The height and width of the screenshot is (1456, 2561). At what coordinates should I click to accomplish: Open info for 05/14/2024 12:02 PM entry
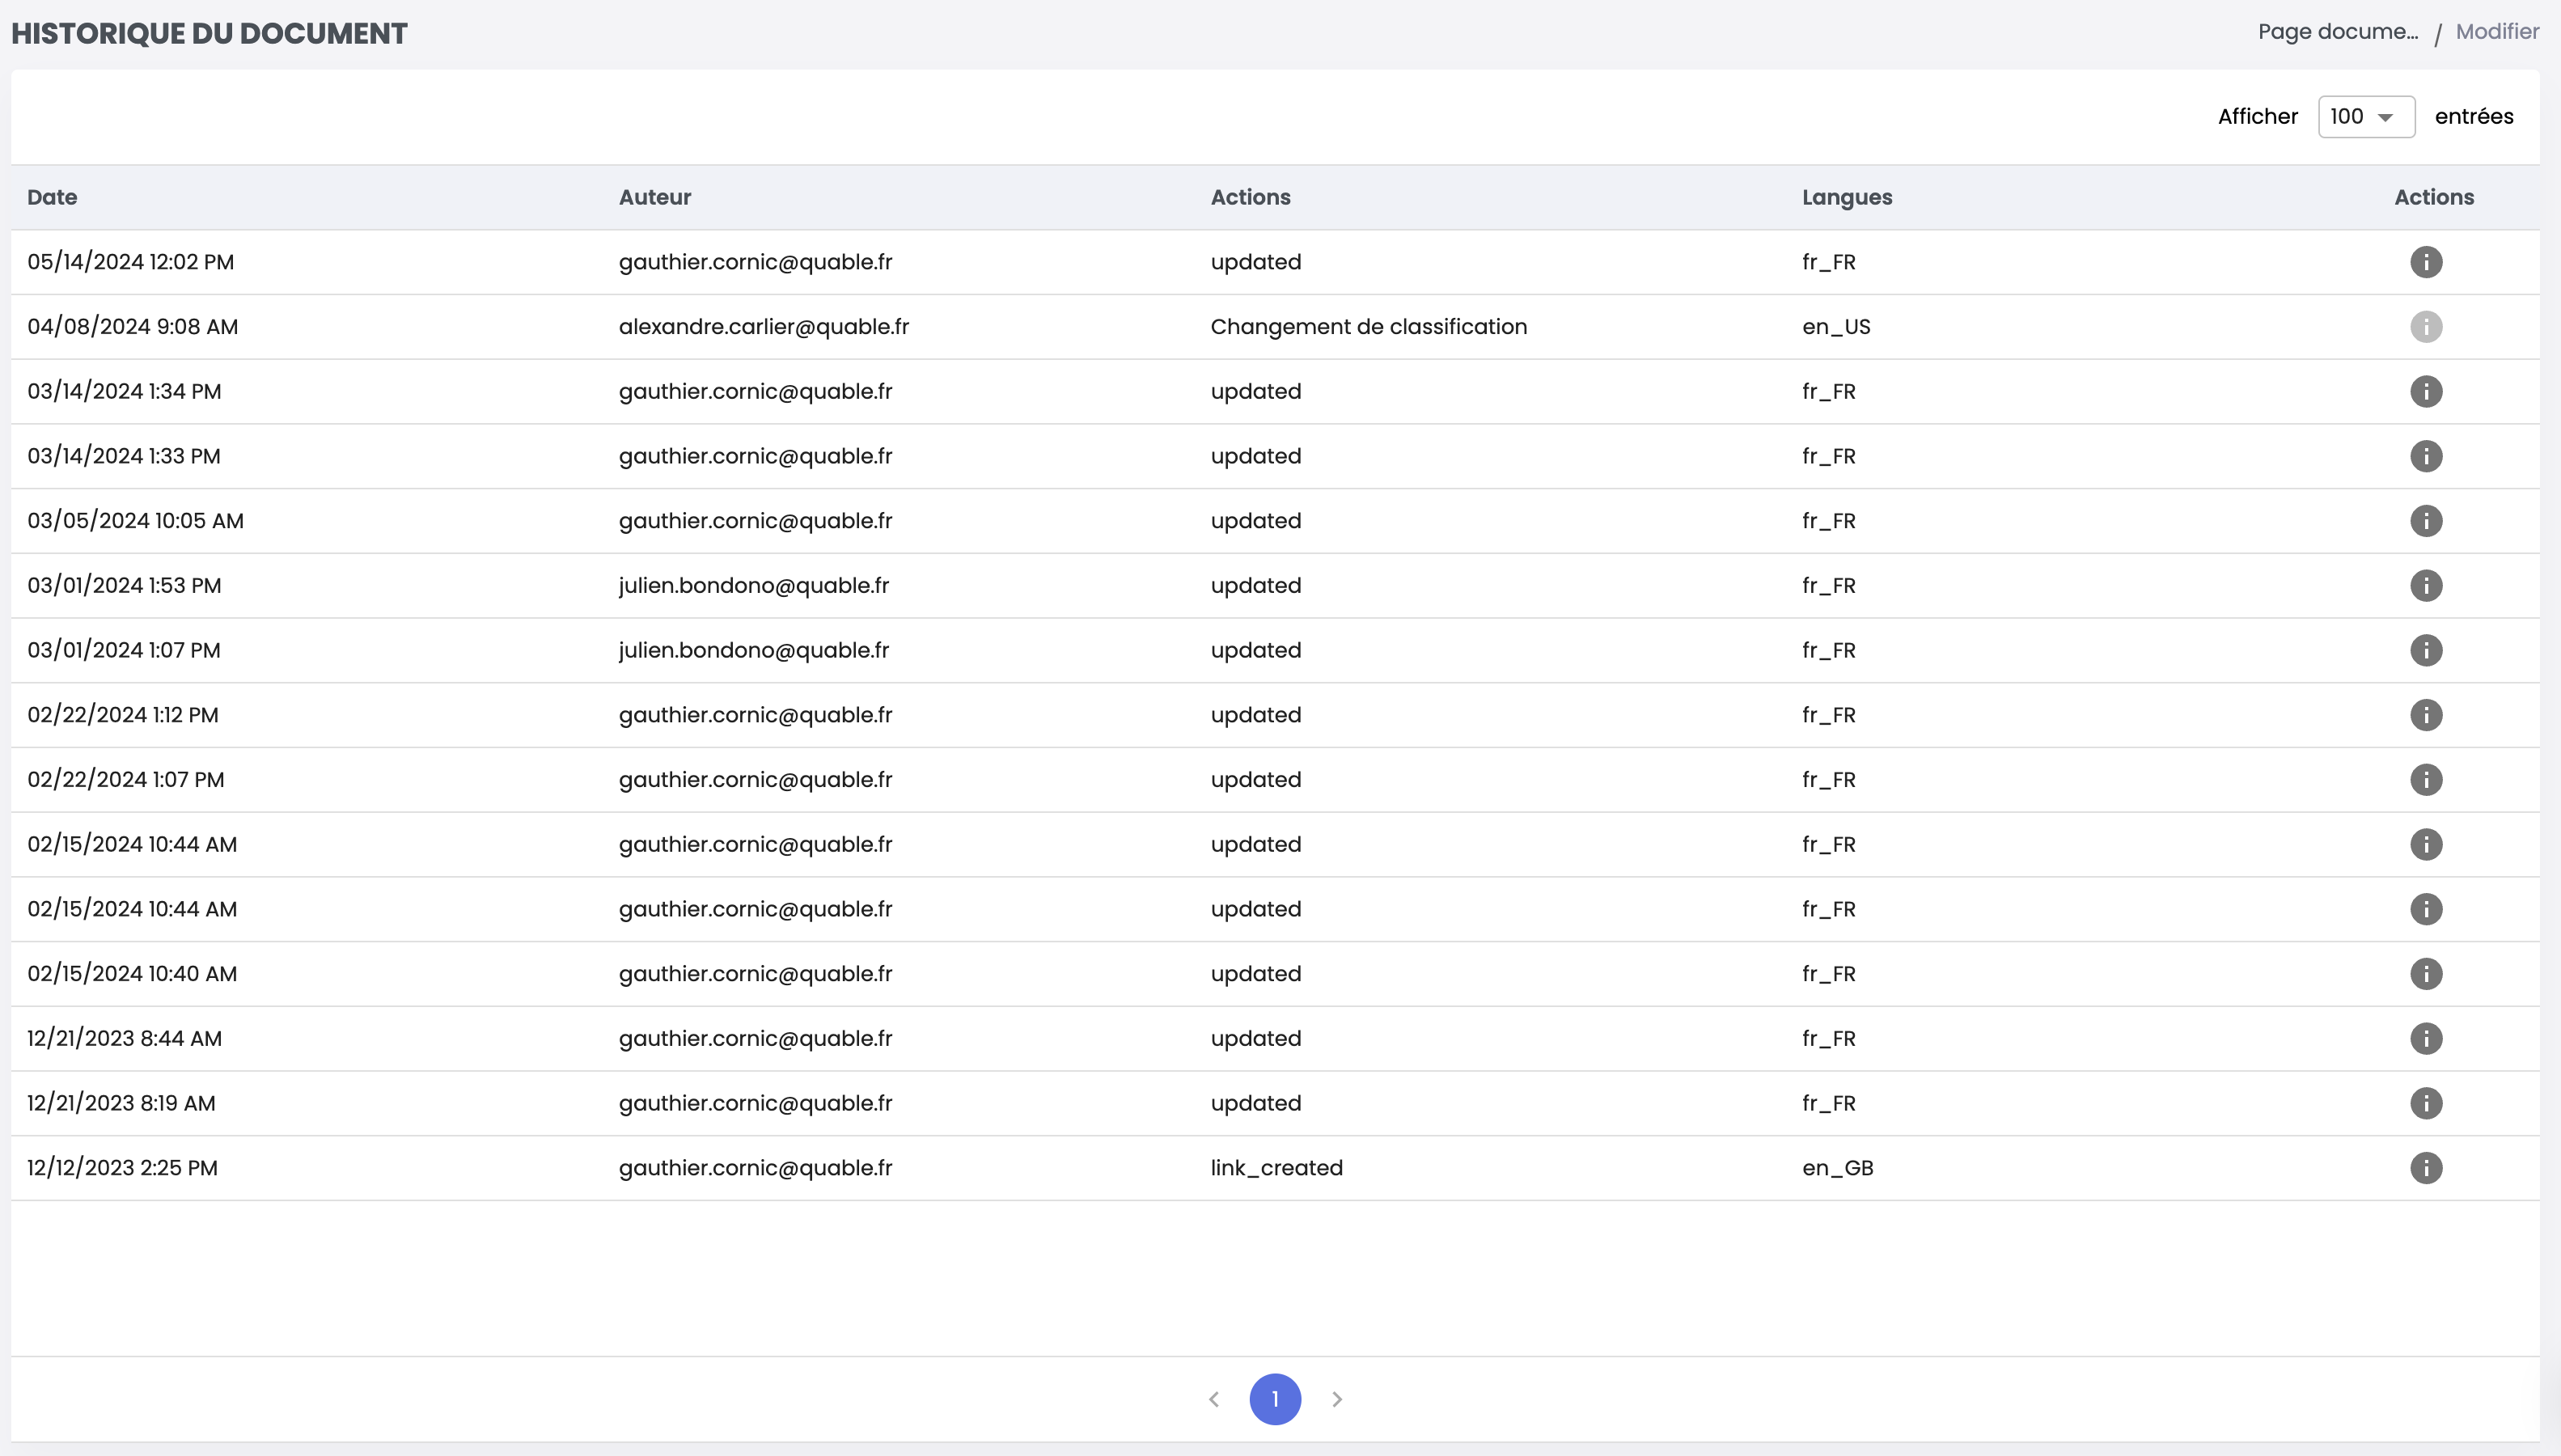pos(2426,262)
